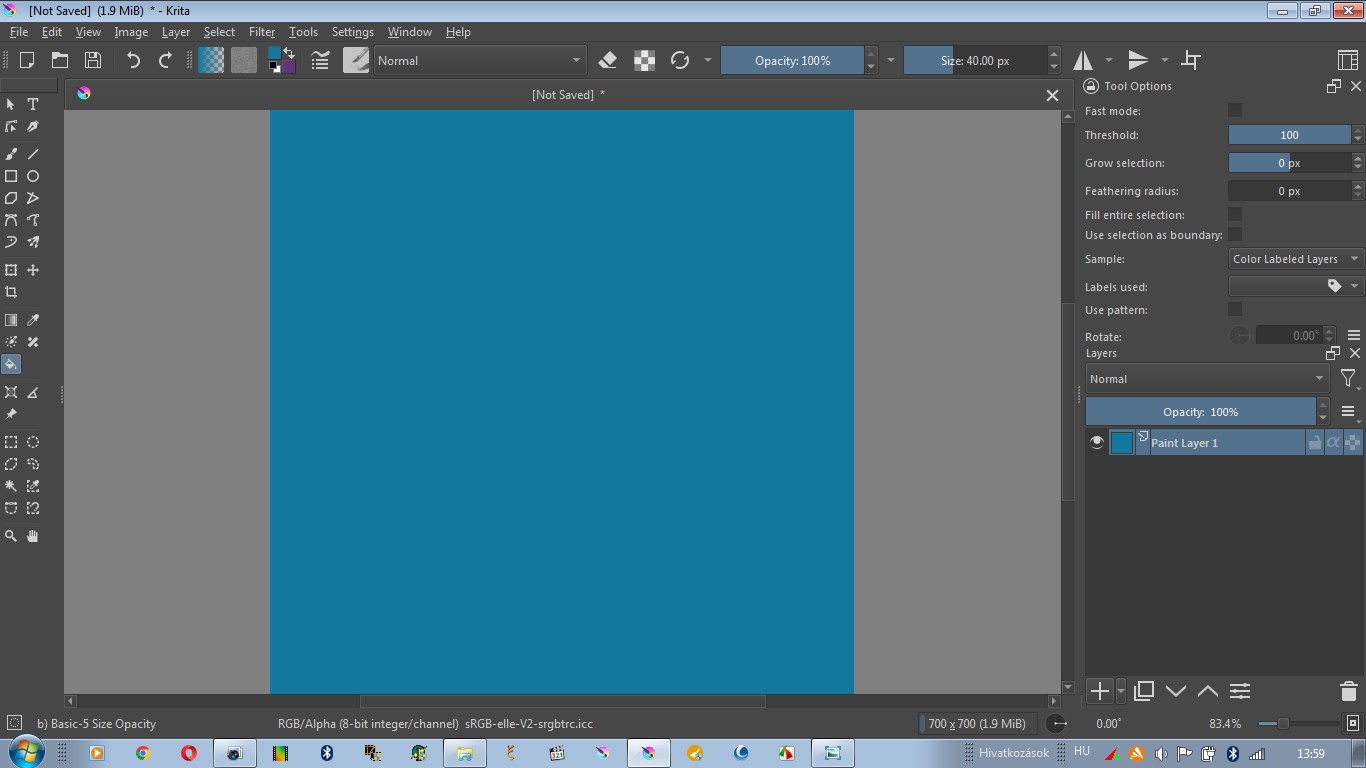Toggle preserve alpha checkerboard button
This screenshot has height=768, width=1366.
645,60
